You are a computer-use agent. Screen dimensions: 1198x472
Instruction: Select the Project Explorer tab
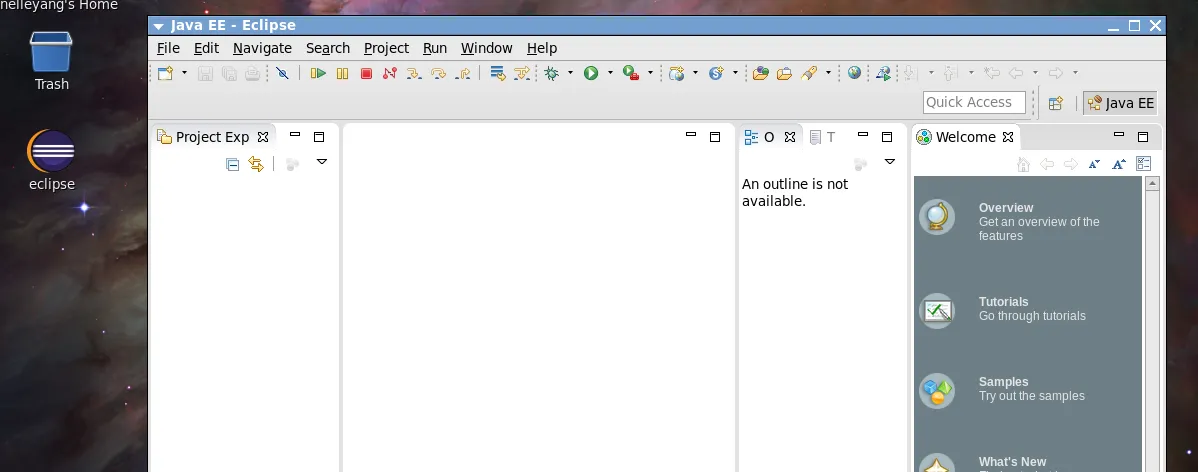(212, 137)
